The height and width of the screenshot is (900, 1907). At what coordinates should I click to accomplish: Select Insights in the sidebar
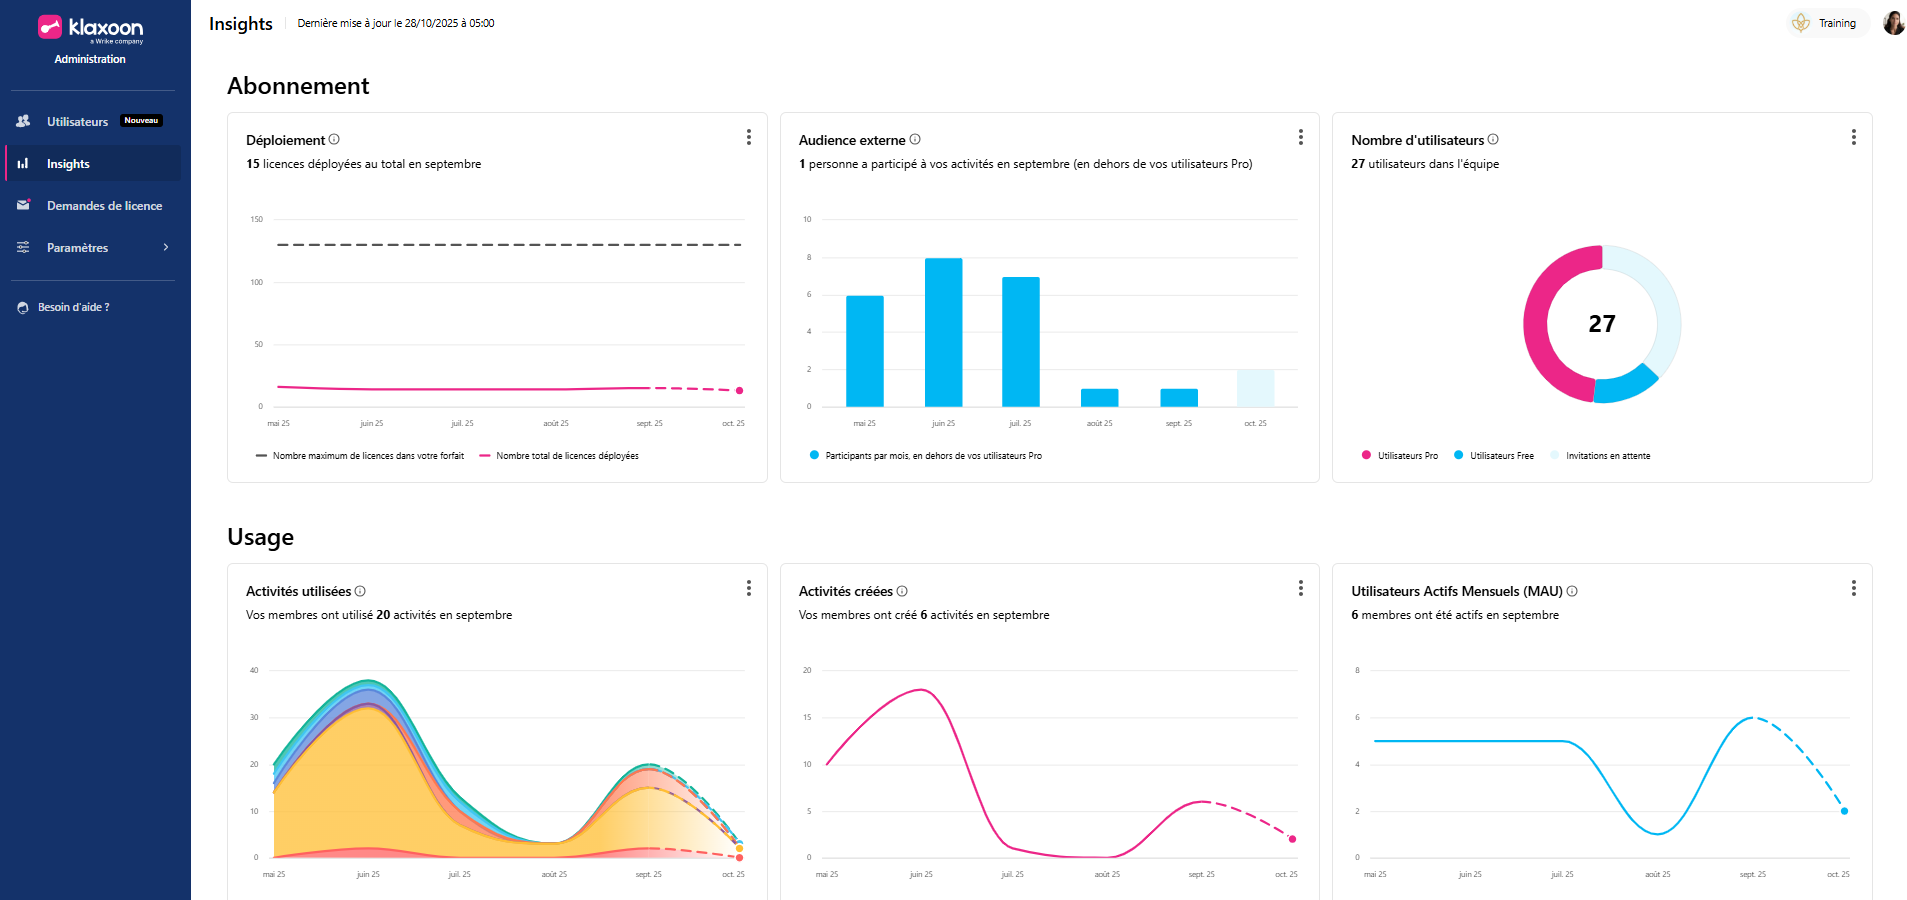(68, 164)
